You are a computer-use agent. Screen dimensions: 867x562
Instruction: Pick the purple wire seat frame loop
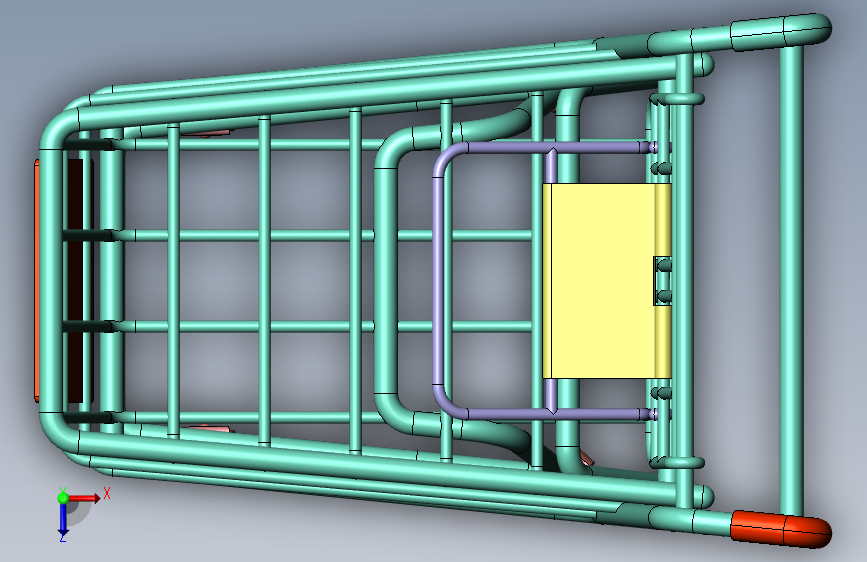click(x=436, y=281)
